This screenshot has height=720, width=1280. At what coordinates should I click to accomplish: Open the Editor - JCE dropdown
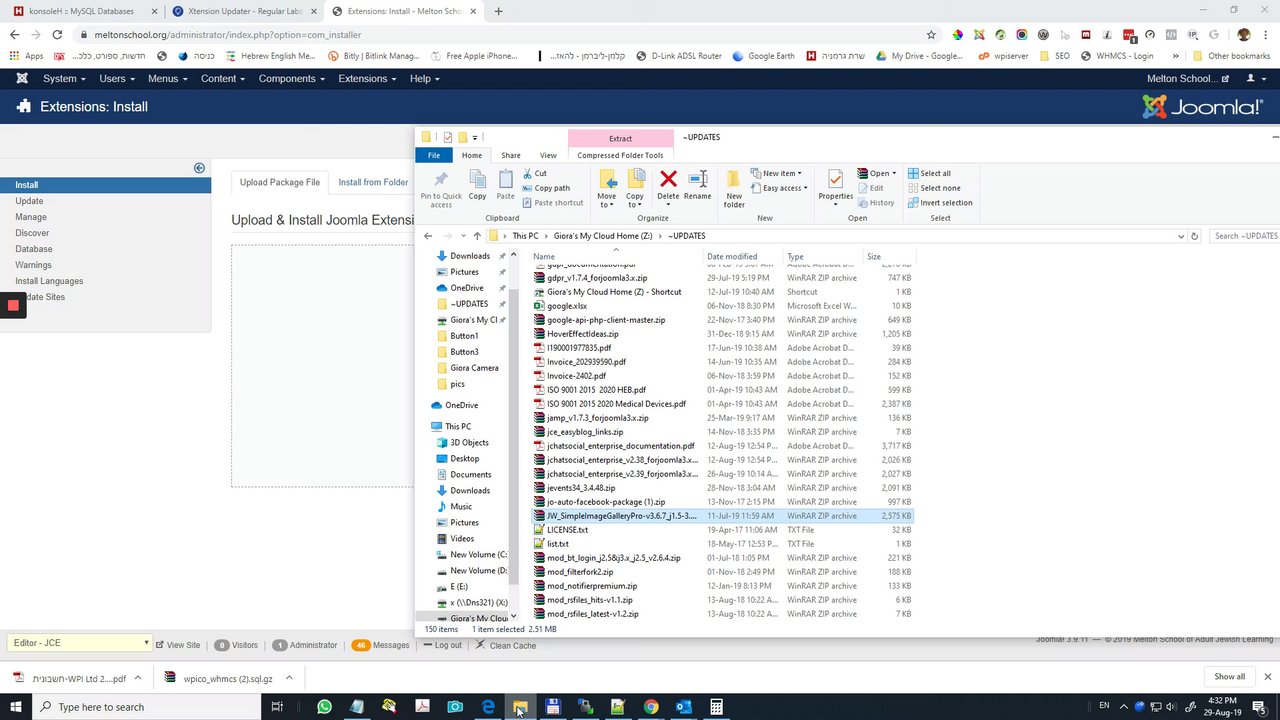[79, 643]
